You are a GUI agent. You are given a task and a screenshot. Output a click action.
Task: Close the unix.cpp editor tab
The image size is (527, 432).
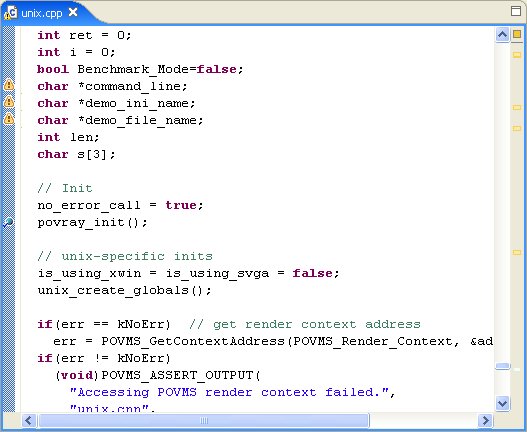pos(73,13)
